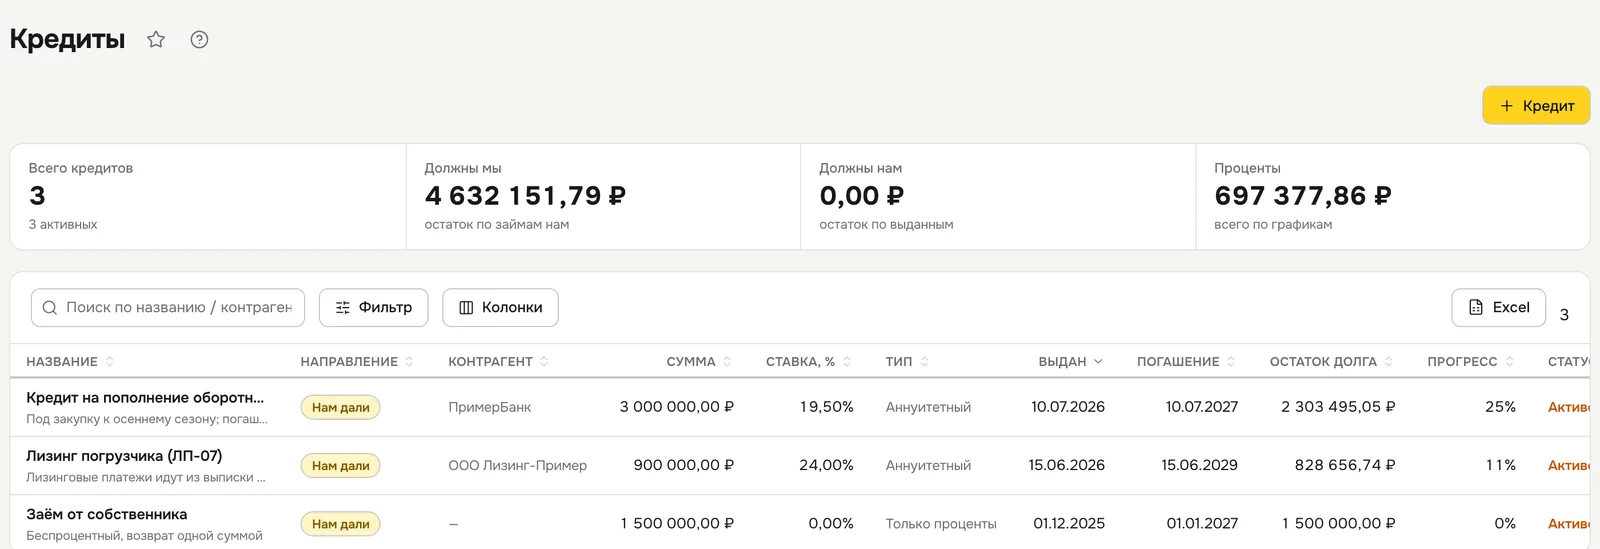
Task: Click the columns layout icon
Action: coord(466,308)
